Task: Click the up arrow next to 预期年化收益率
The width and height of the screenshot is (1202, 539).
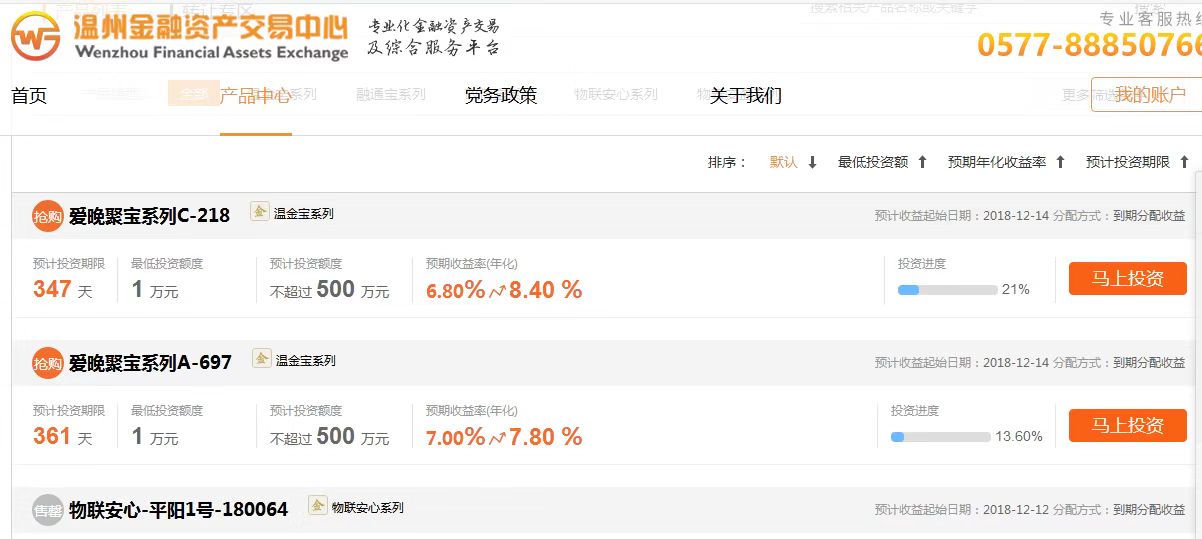Action: (x=1060, y=162)
